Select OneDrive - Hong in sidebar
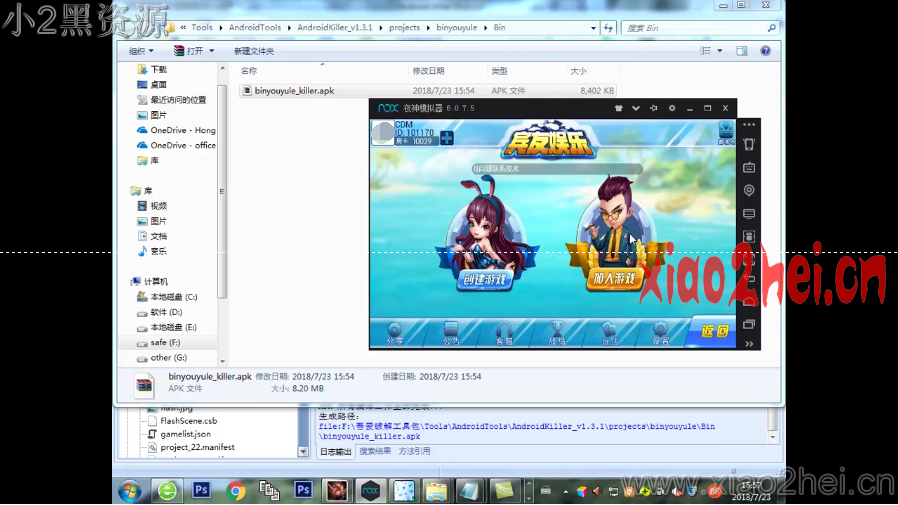This screenshot has height=505, width=898. tap(183, 130)
